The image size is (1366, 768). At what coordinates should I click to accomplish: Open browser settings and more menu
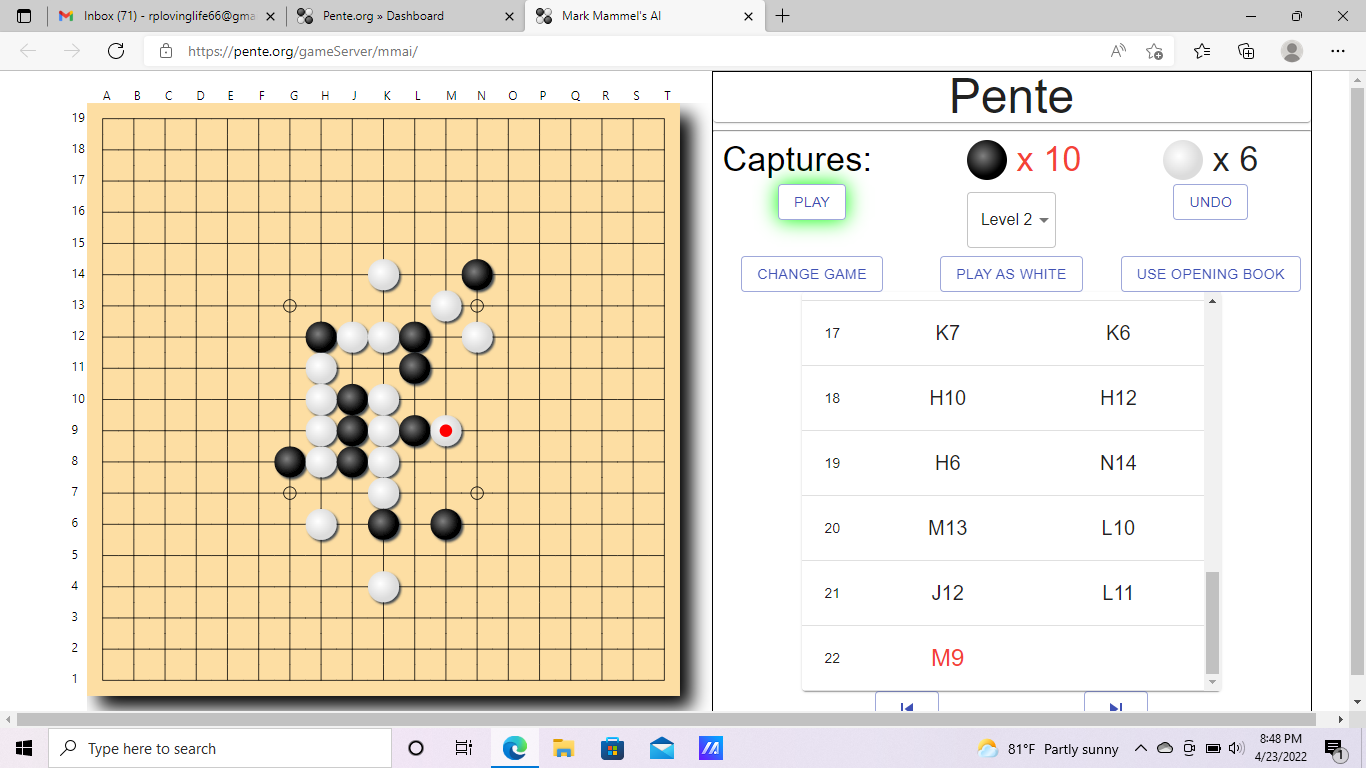coord(1338,51)
